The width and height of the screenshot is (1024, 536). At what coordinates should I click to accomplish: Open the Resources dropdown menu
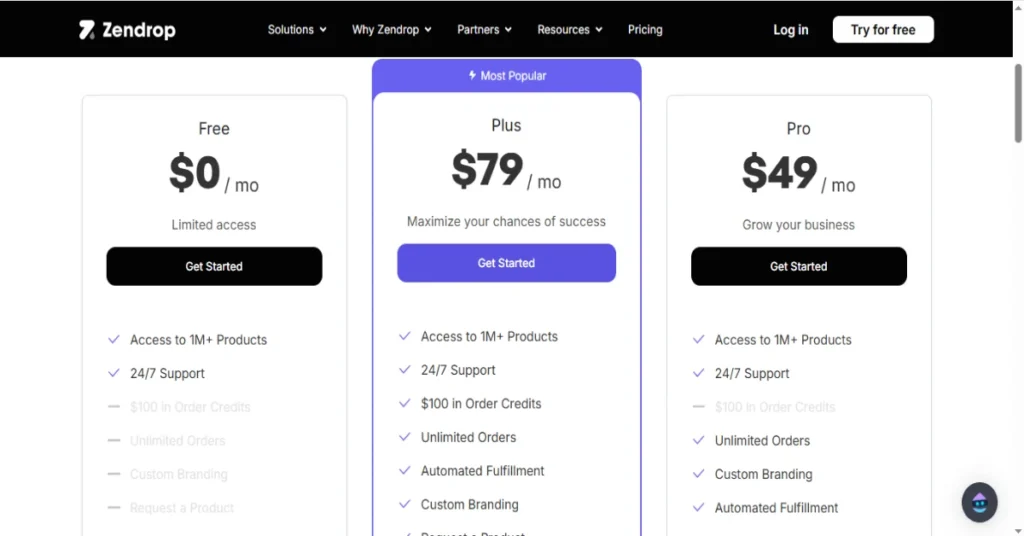[x=570, y=29]
